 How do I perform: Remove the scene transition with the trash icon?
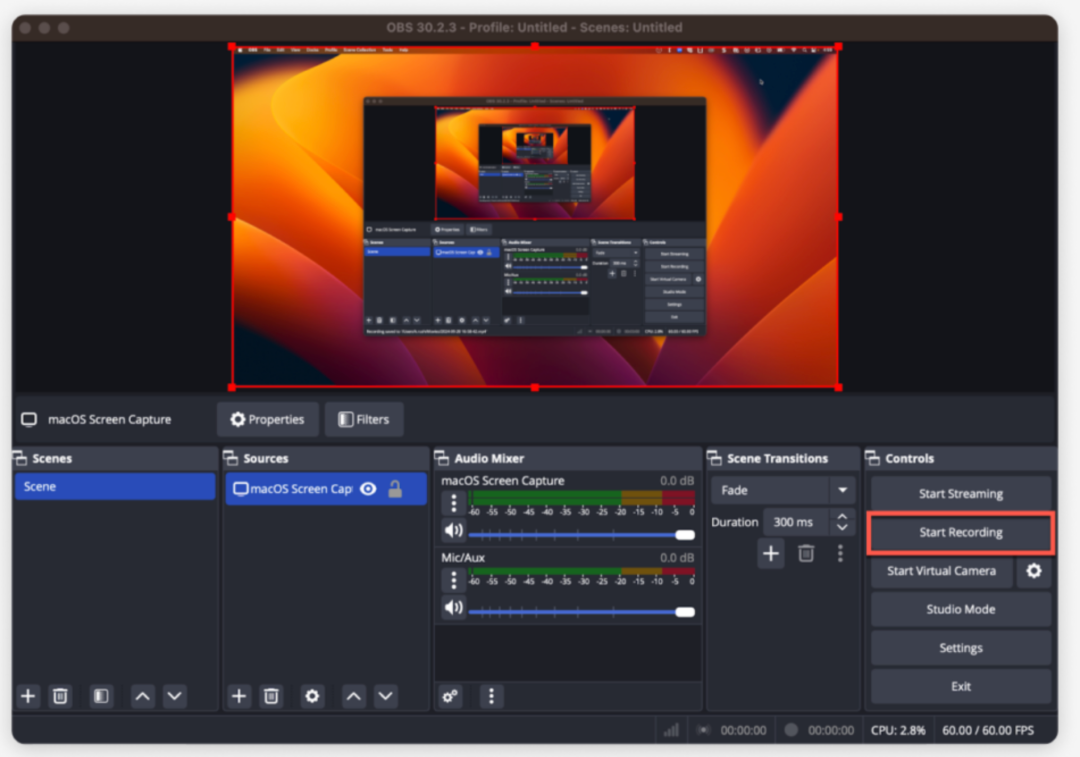[x=806, y=553]
